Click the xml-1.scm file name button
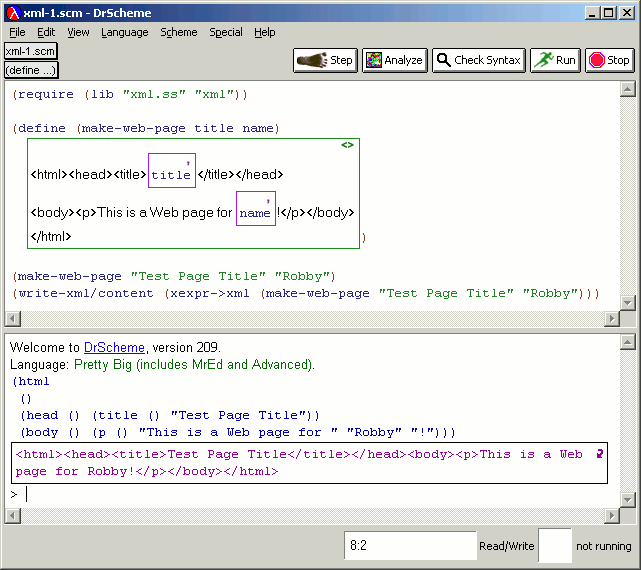 31,51
